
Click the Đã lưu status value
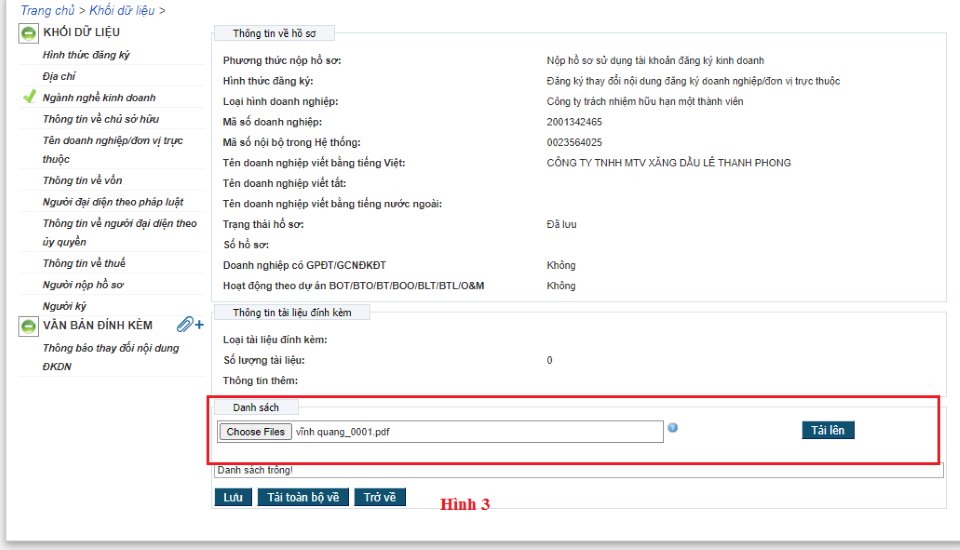click(x=561, y=224)
